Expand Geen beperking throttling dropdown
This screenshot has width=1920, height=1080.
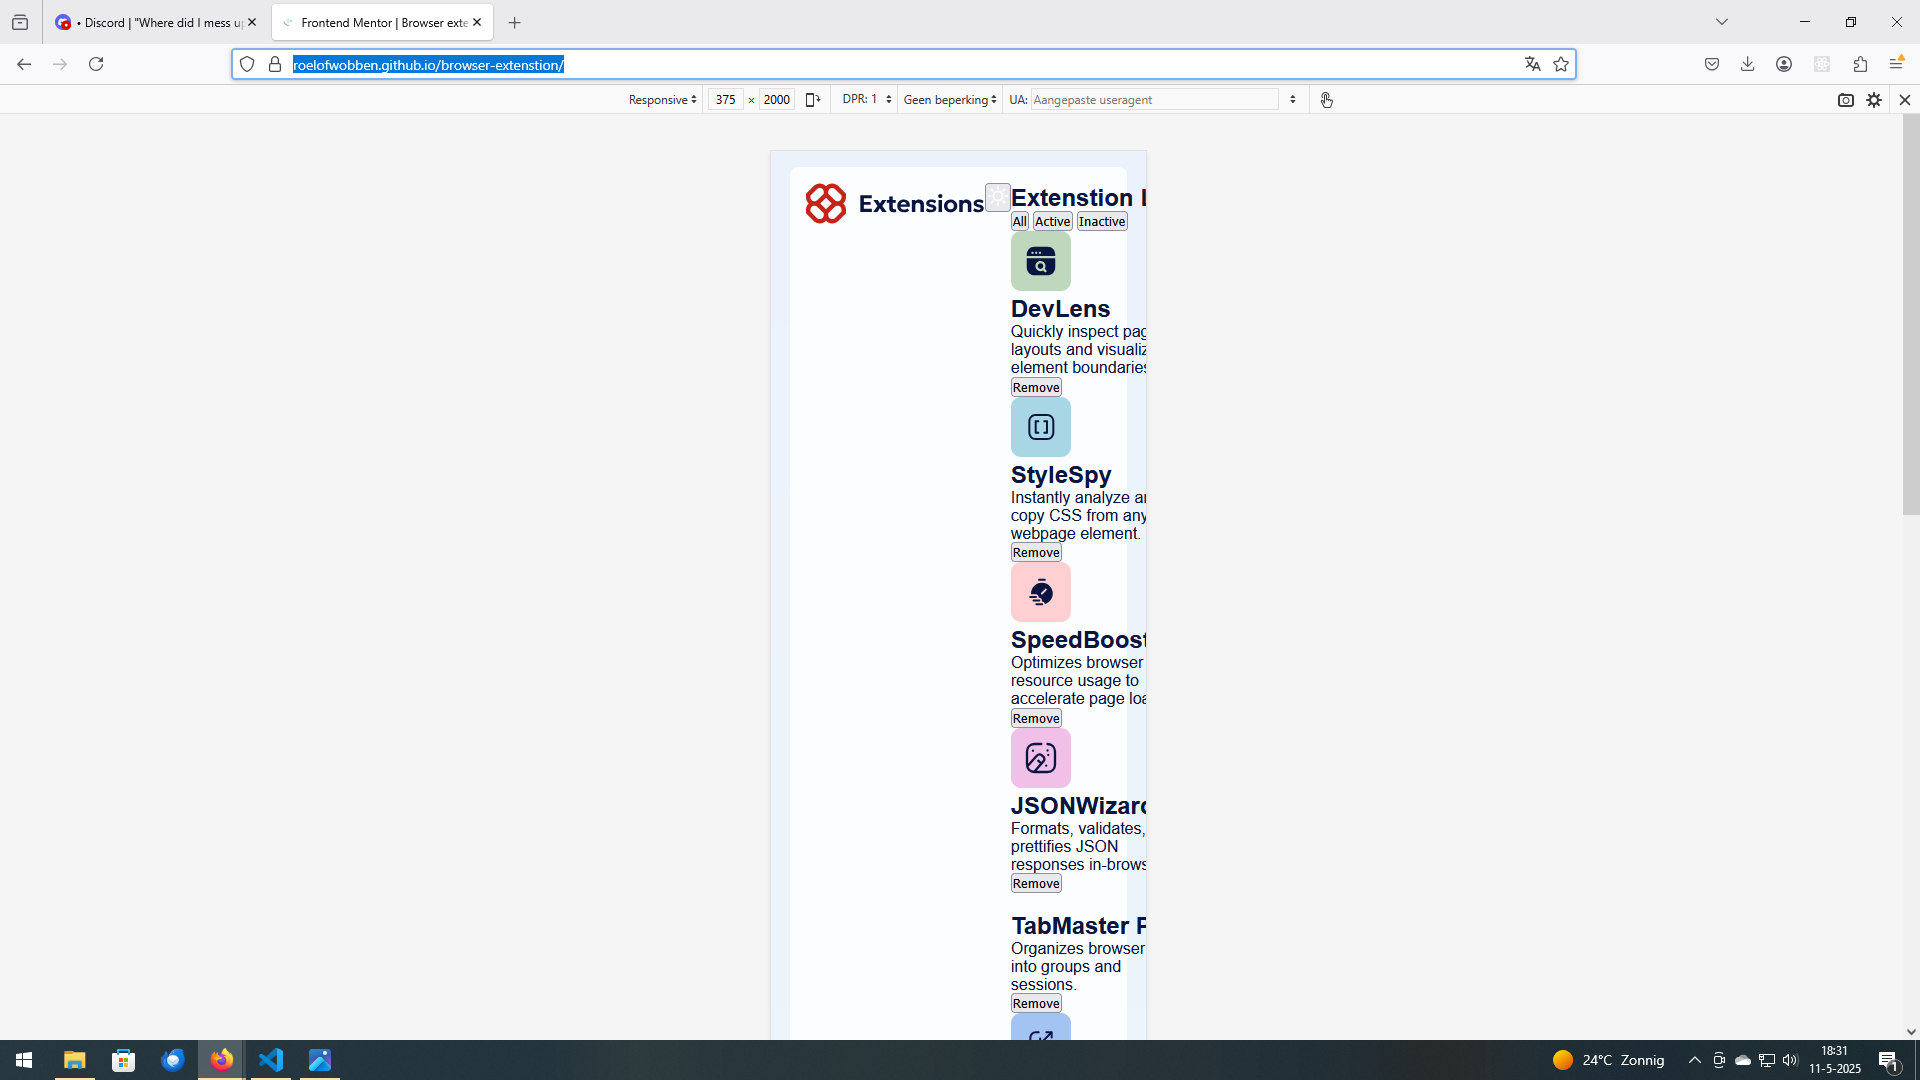point(949,100)
